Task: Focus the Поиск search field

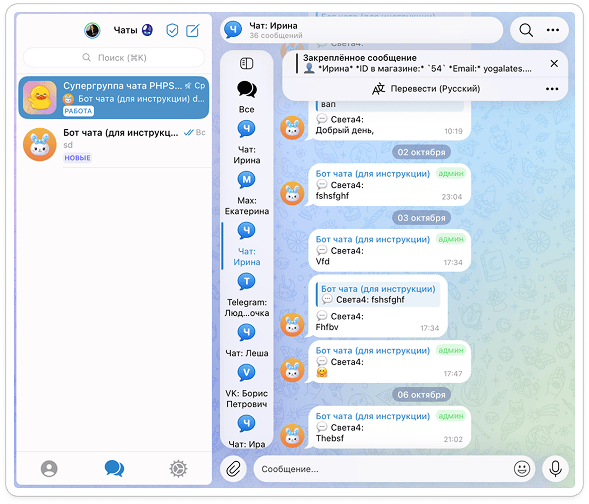Action: tap(114, 57)
